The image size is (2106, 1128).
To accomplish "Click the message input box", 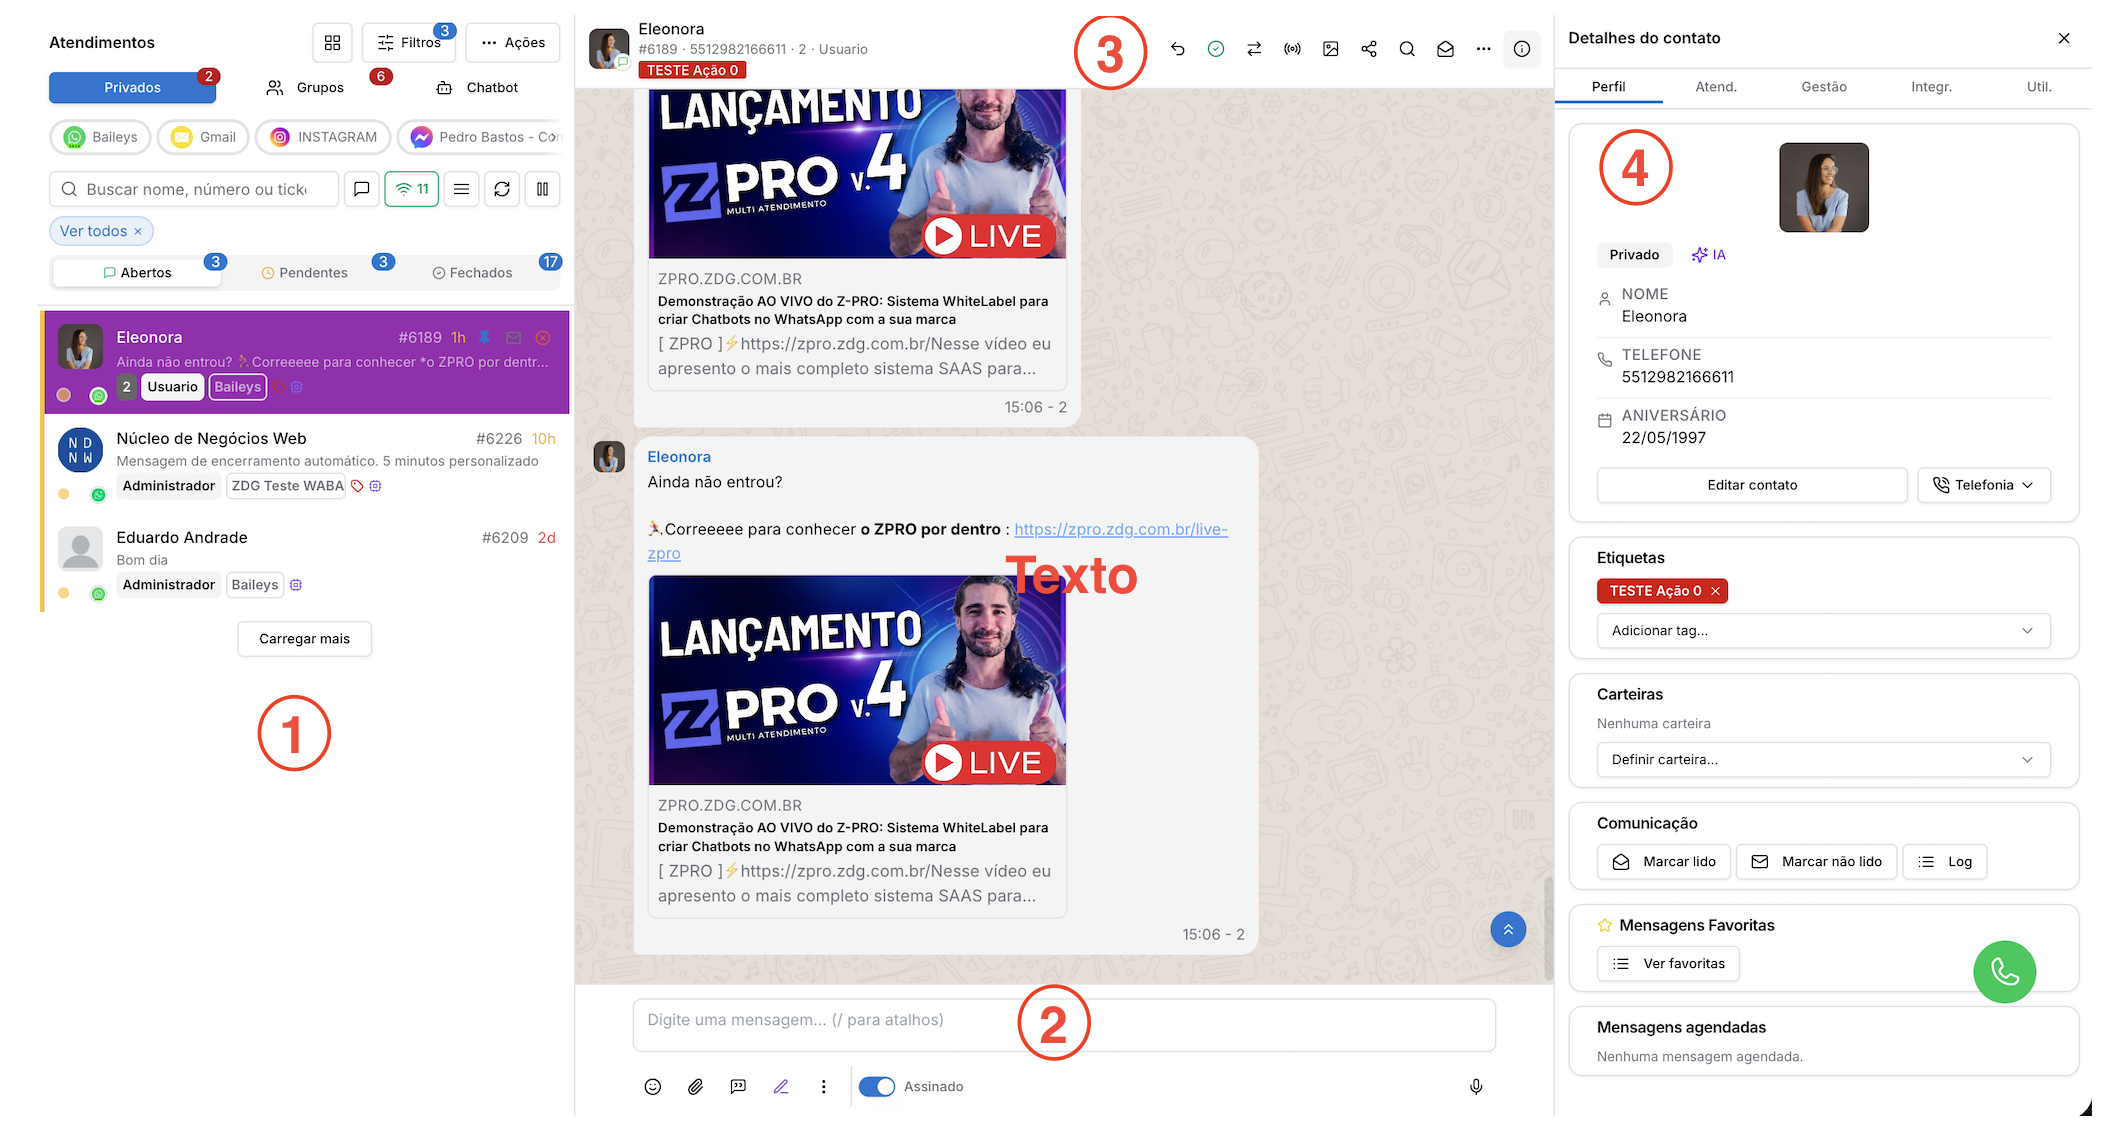I will point(1064,1025).
